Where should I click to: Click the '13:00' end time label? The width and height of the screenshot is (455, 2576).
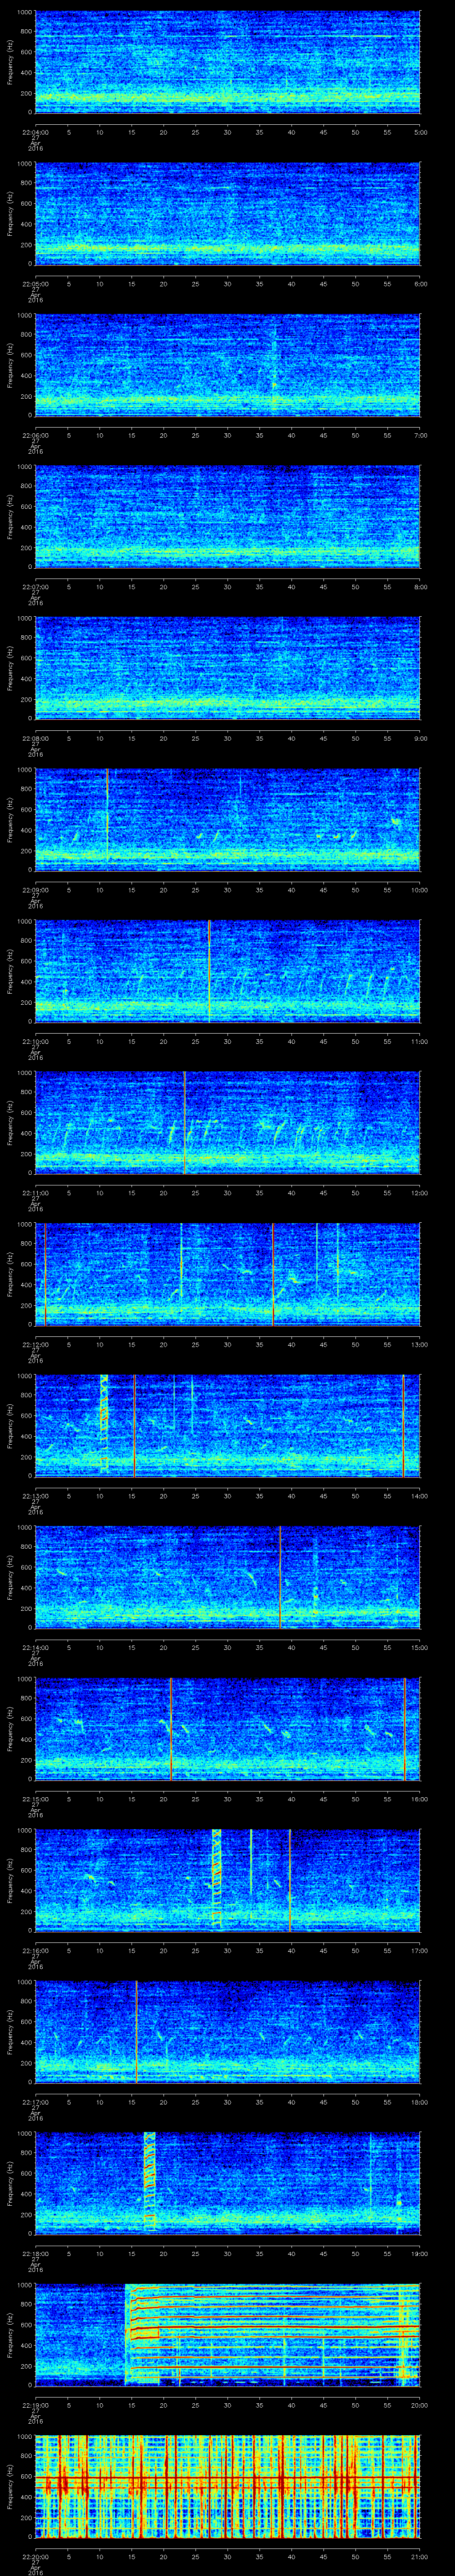click(419, 1344)
